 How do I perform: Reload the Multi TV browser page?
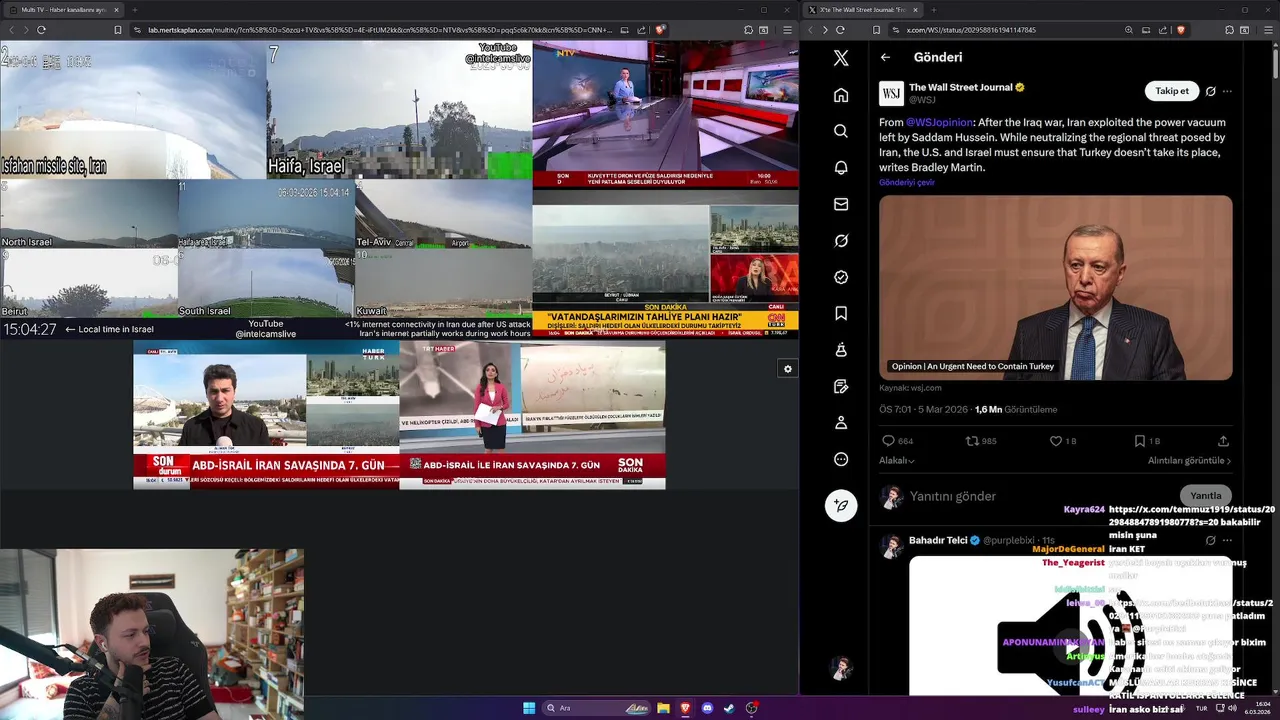pos(41,30)
